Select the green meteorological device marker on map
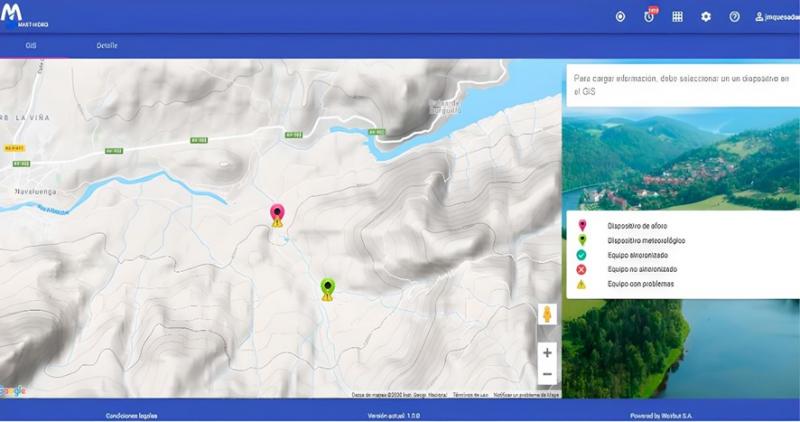Viewport: 800px width, 422px height. coord(327,288)
